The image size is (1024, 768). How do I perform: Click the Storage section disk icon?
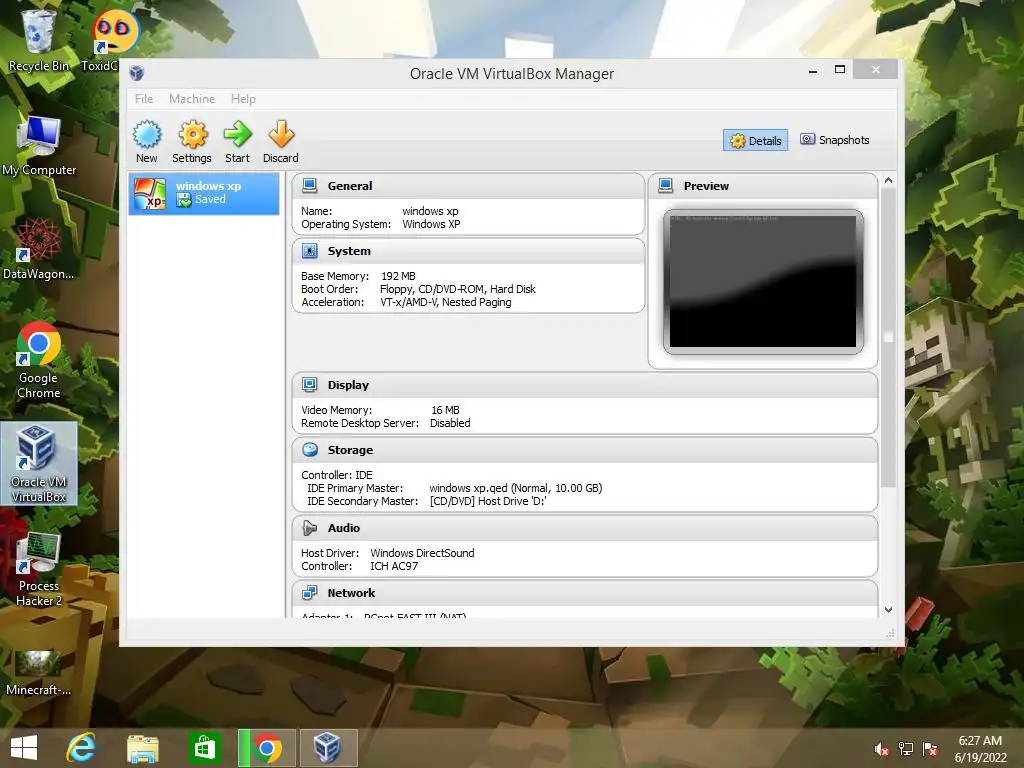pos(310,449)
